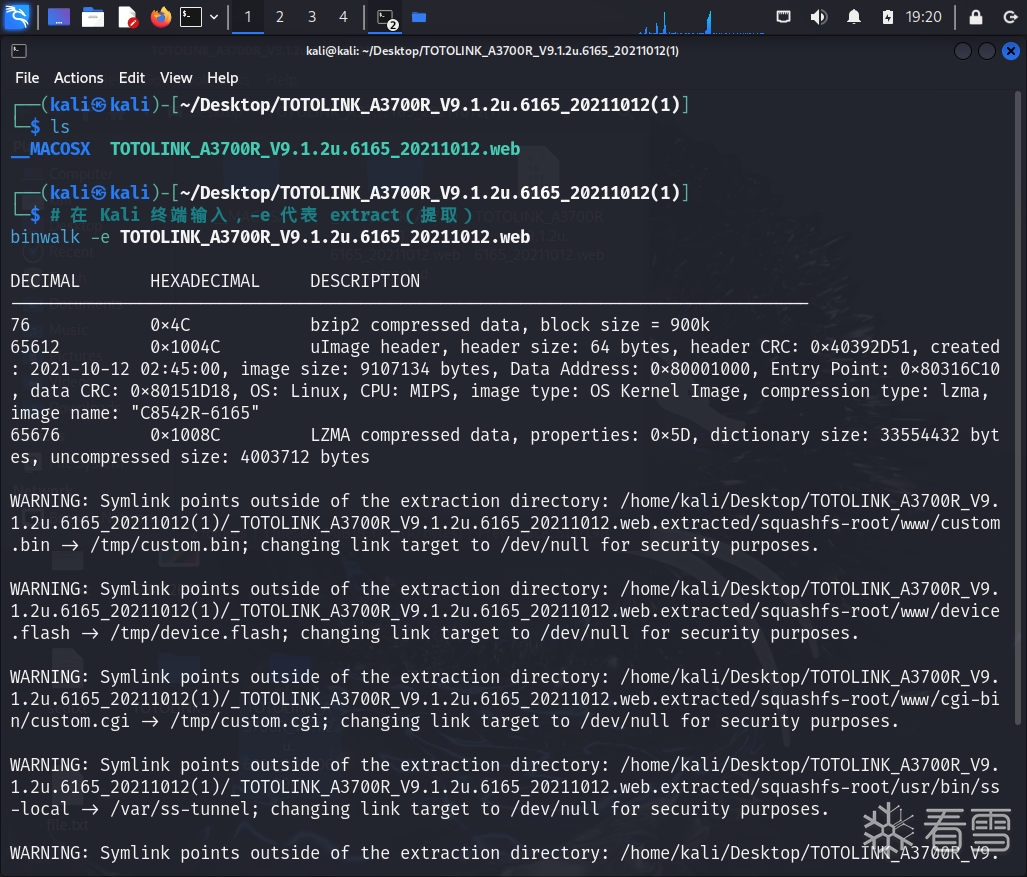1027x877 pixels.
Task: Lock the screen with padlock icon
Action: coord(975,17)
